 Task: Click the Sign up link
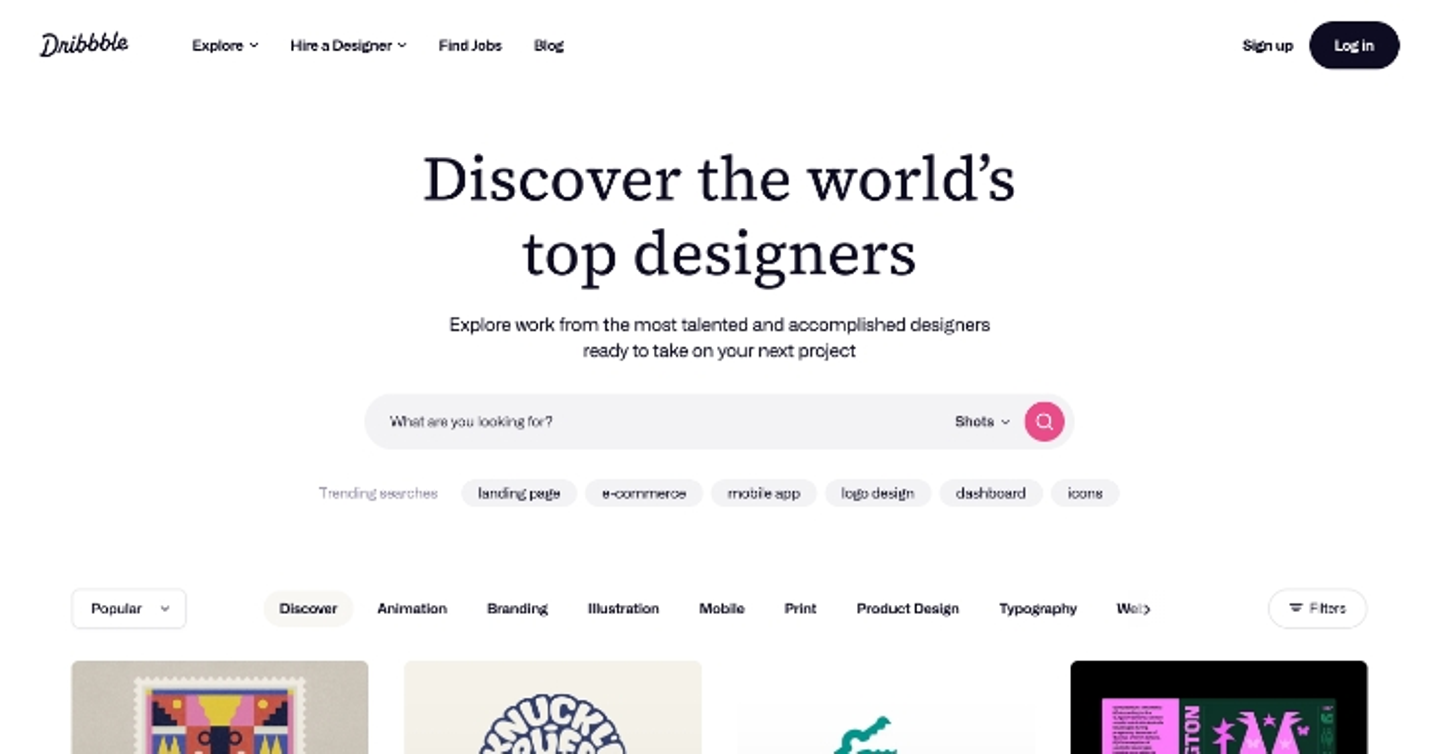coord(1267,45)
